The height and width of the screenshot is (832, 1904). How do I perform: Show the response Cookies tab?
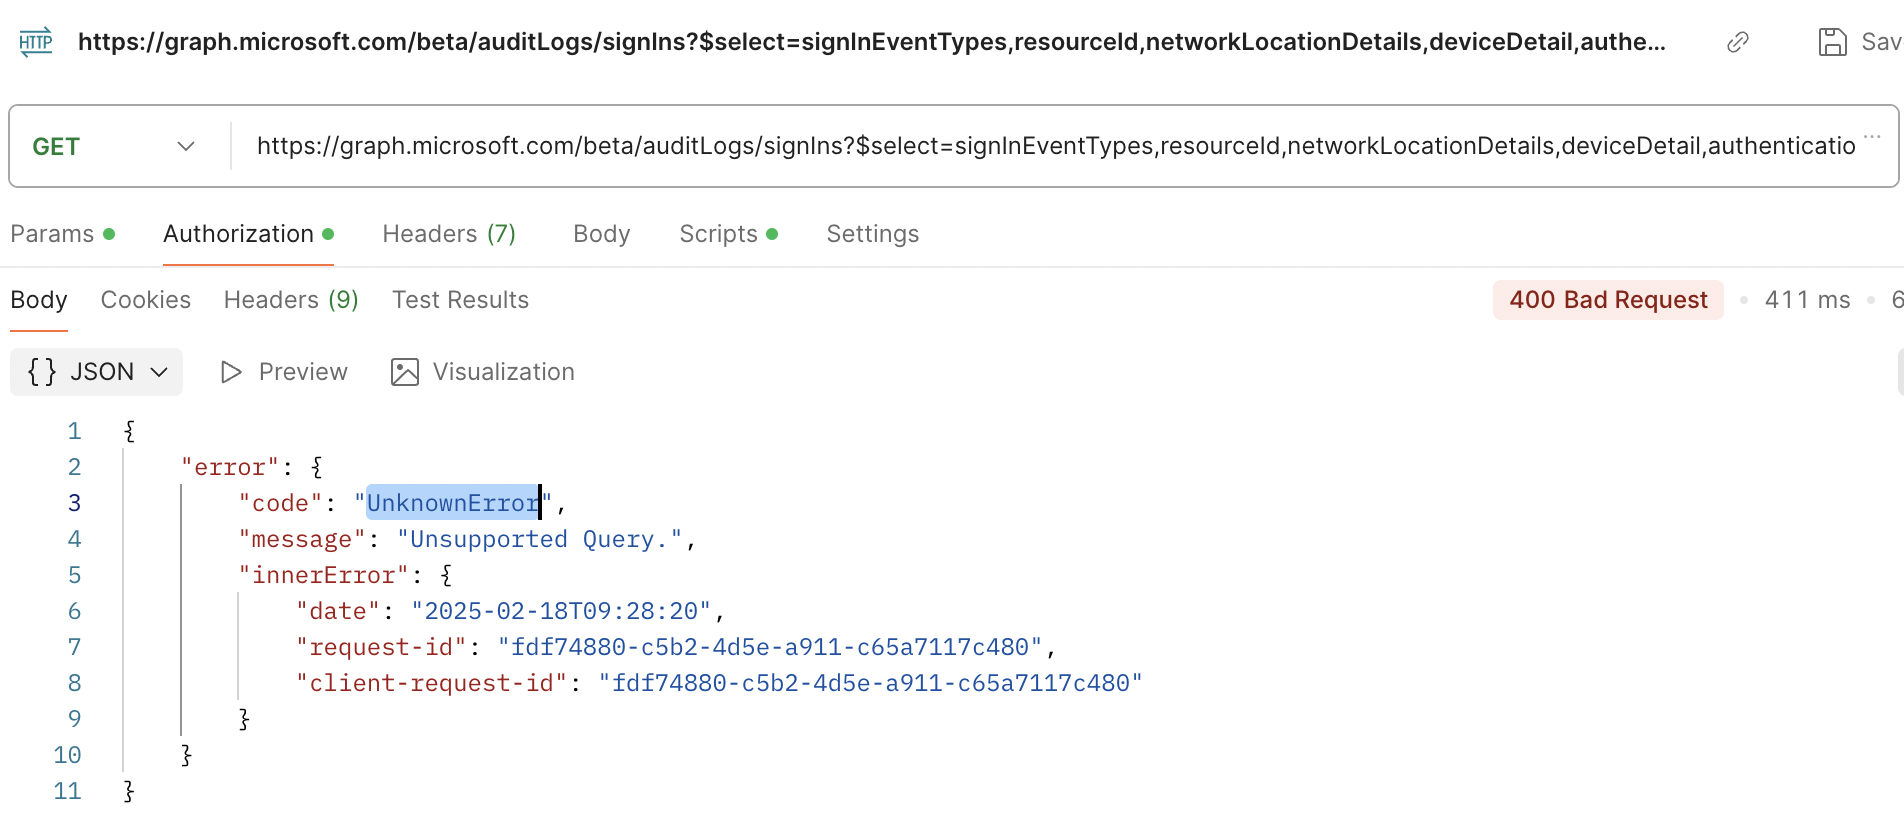click(145, 300)
